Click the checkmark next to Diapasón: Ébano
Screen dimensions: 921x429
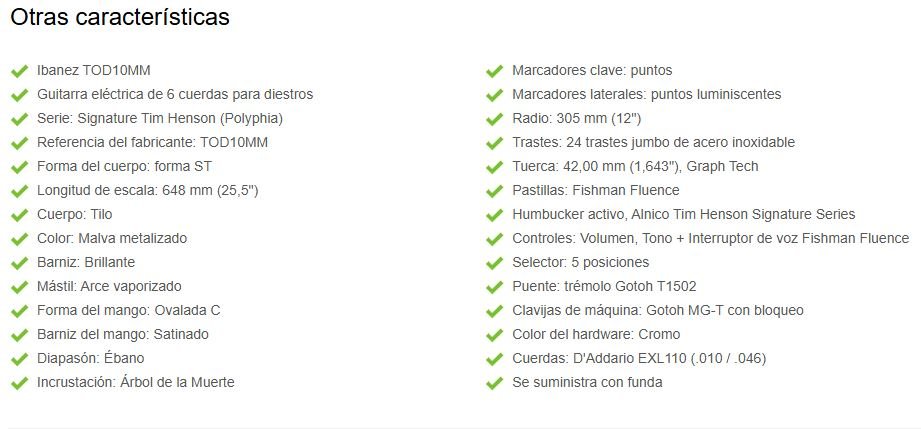(19, 359)
